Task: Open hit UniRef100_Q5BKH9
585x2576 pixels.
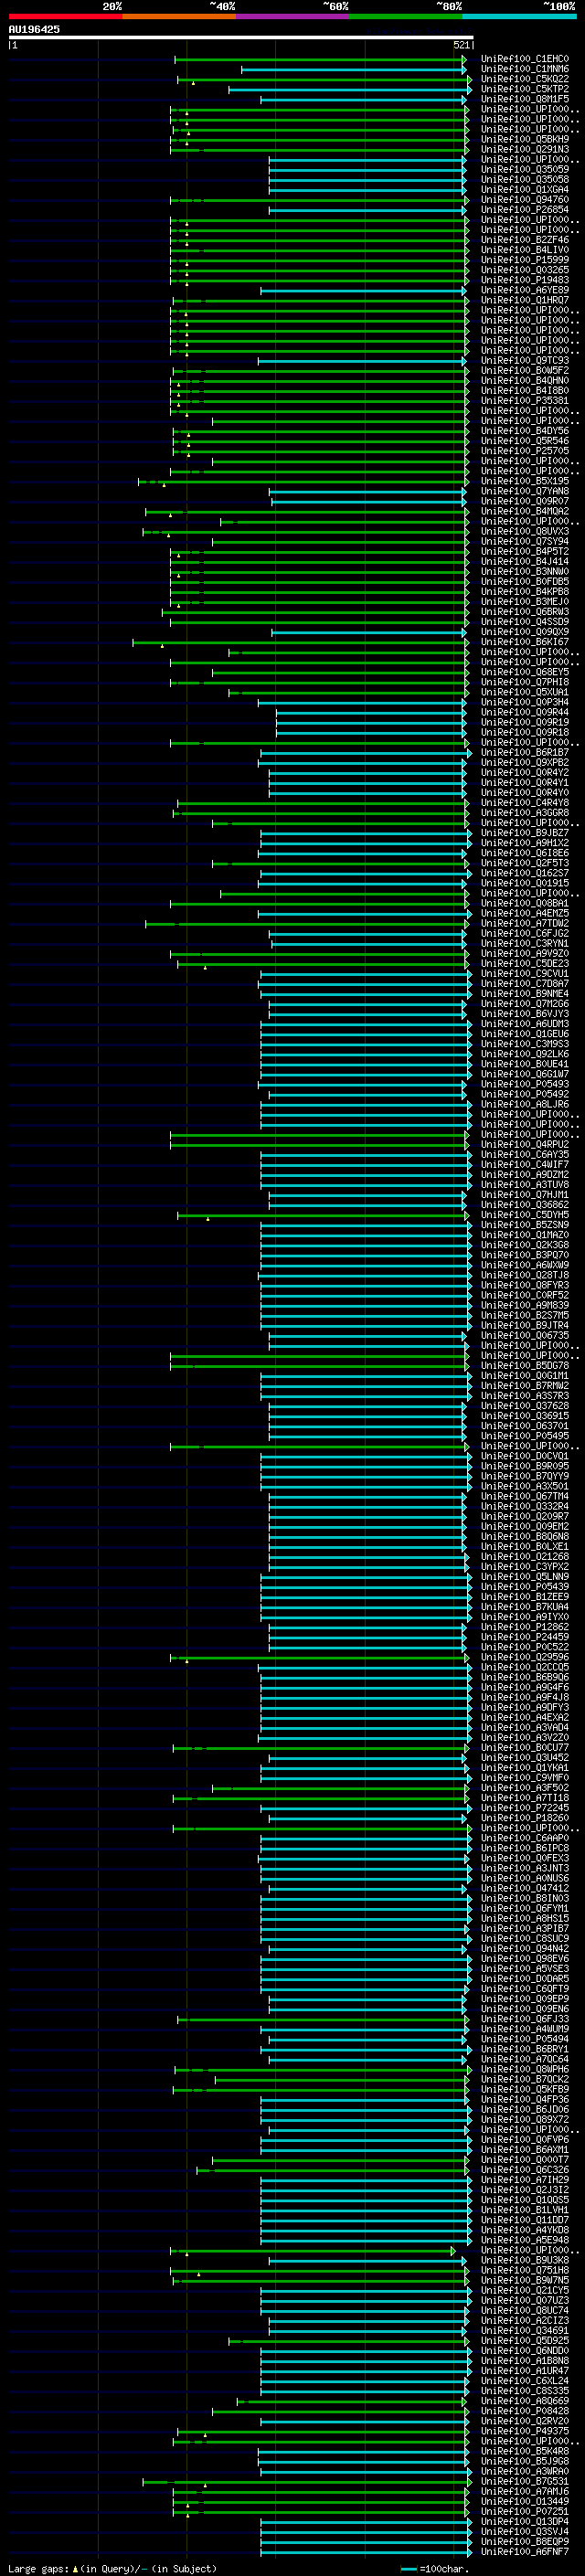Action: coord(525,140)
